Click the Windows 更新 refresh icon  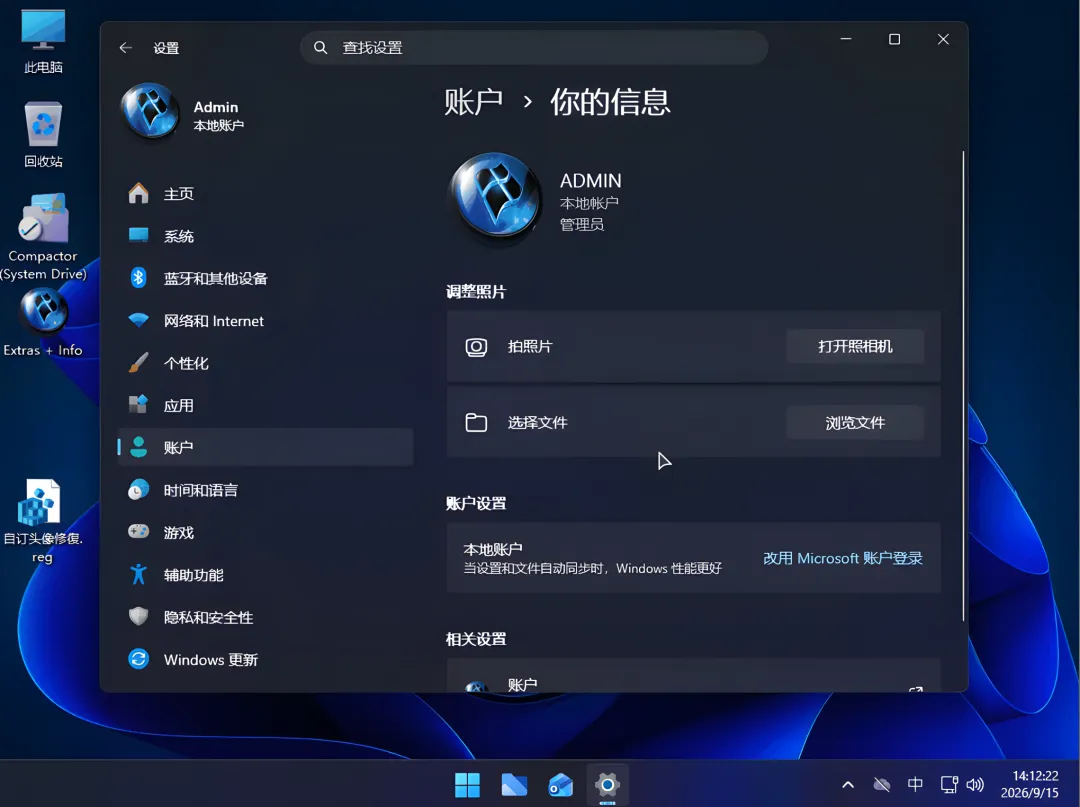[138, 659]
